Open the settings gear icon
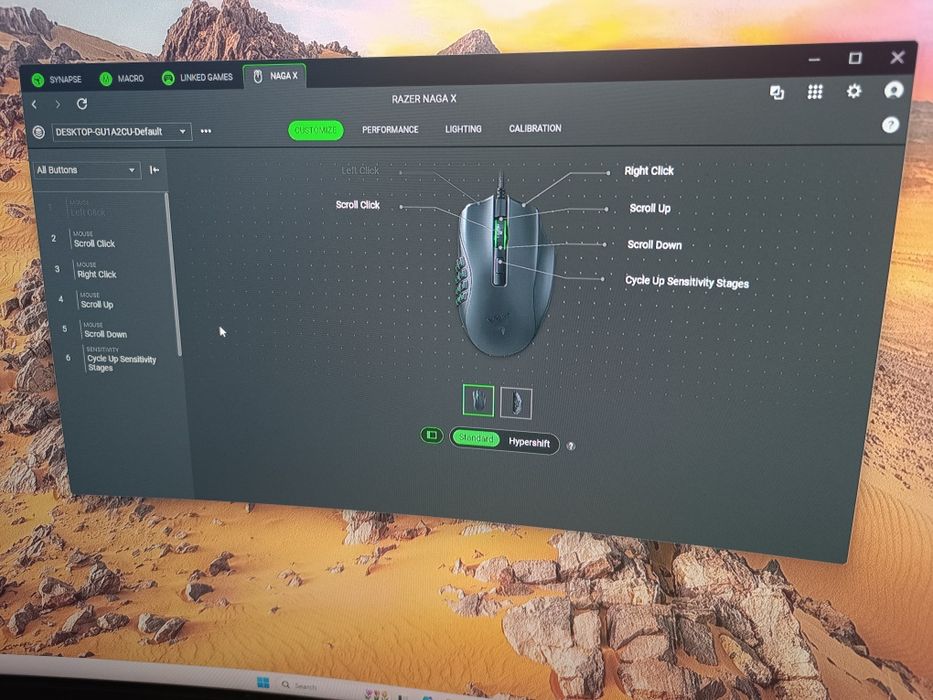The width and height of the screenshot is (933, 700). [x=854, y=91]
